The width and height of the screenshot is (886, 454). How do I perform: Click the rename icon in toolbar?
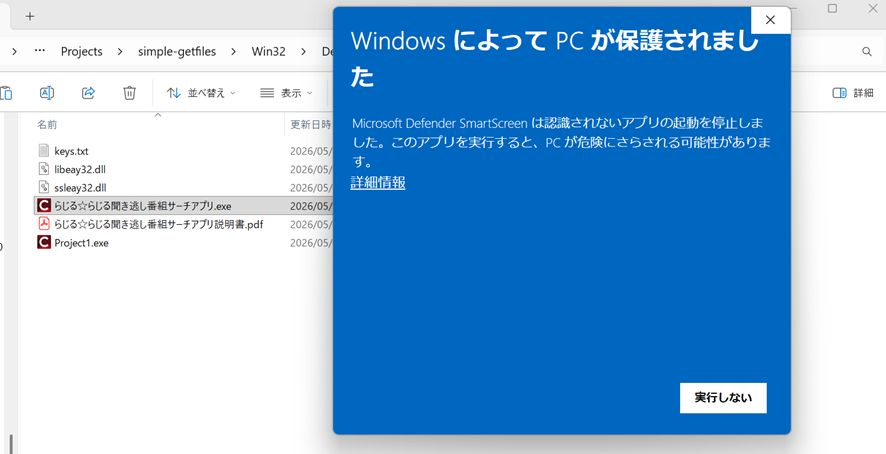(x=47, y=93)
